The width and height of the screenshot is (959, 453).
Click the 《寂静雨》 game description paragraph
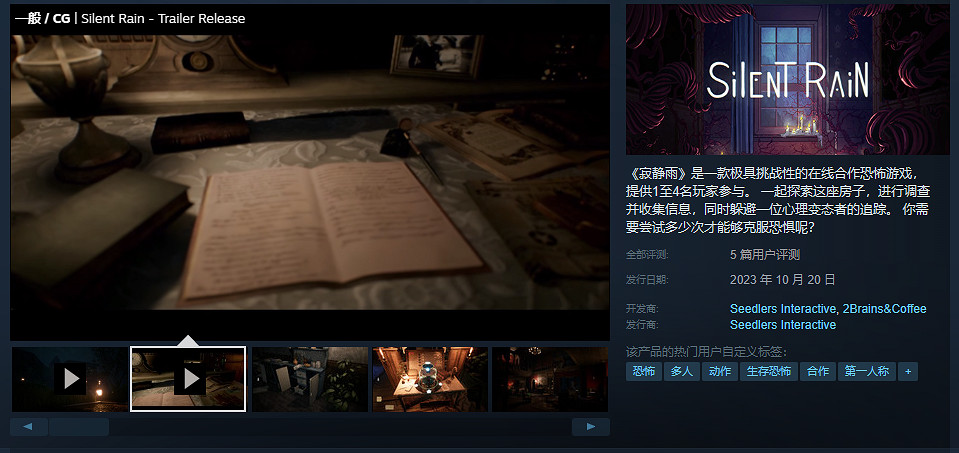click(x=778, y=200)
